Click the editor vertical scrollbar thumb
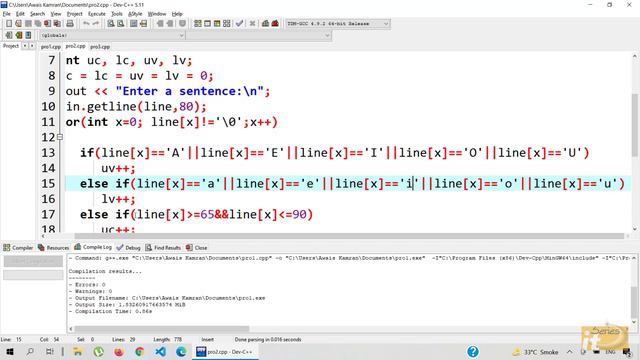 pos(635,125)
